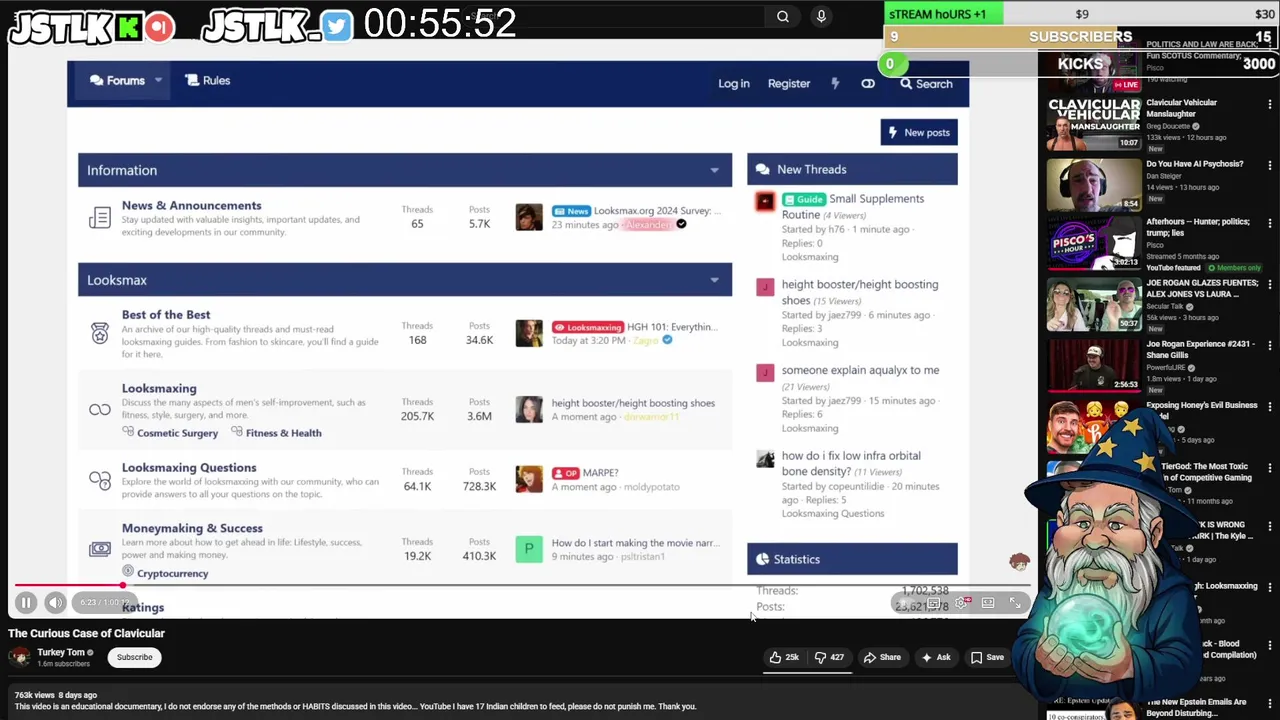Play Joe Rogan Experience #2431 thumbnail
The image size is (1280, 720).
coord(1093,365)
